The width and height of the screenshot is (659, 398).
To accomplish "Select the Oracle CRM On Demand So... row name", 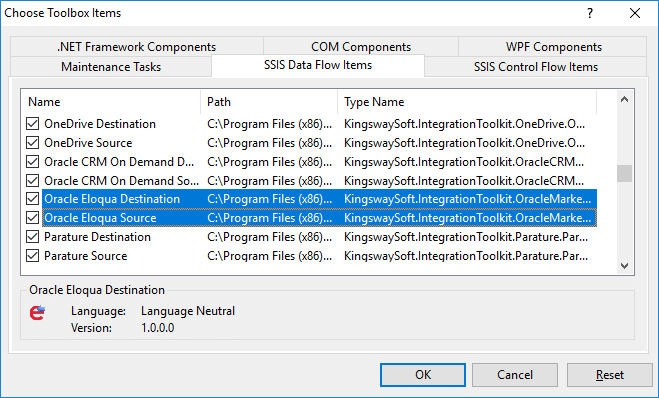I will click(x=121, y=181).
